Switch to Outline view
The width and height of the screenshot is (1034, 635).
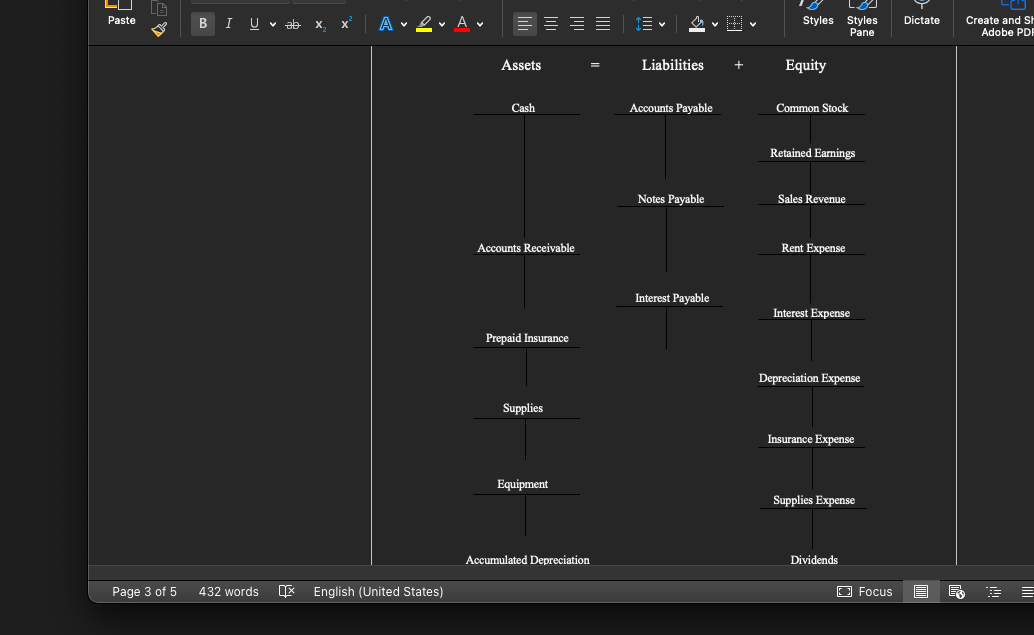click(993, 591)
